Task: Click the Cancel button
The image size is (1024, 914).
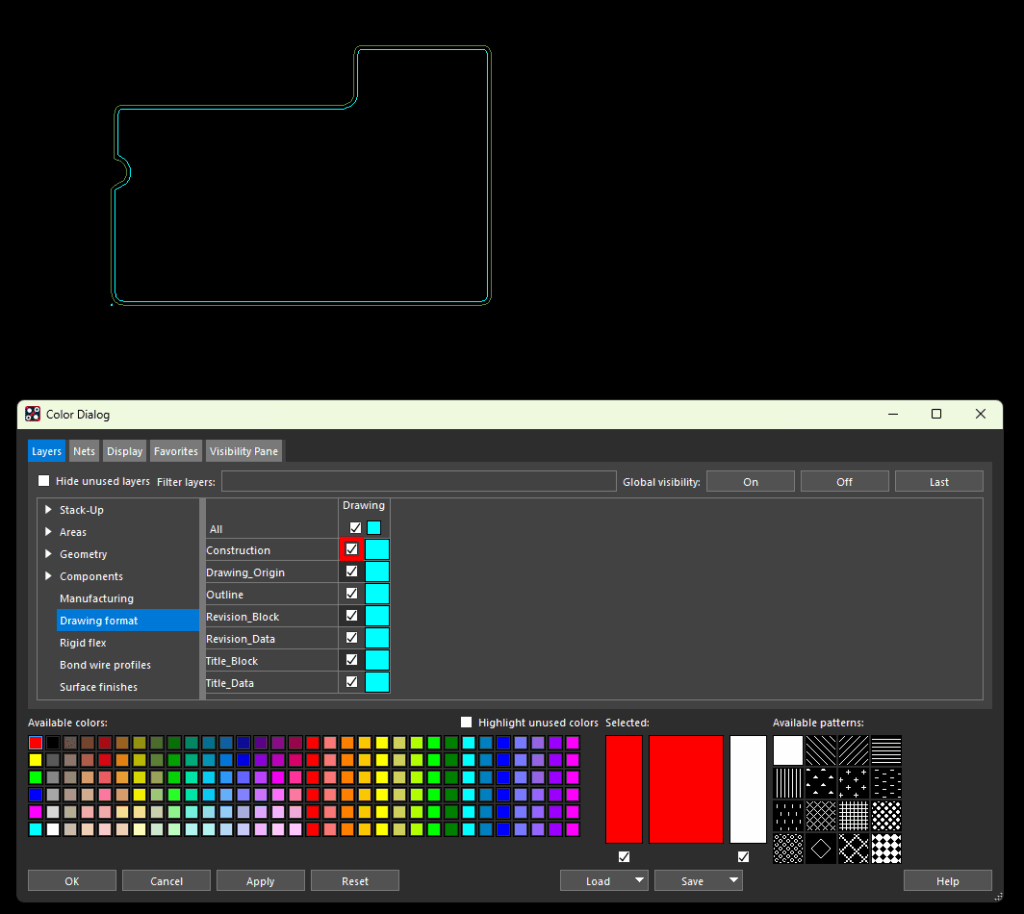Action: point(167,881)
